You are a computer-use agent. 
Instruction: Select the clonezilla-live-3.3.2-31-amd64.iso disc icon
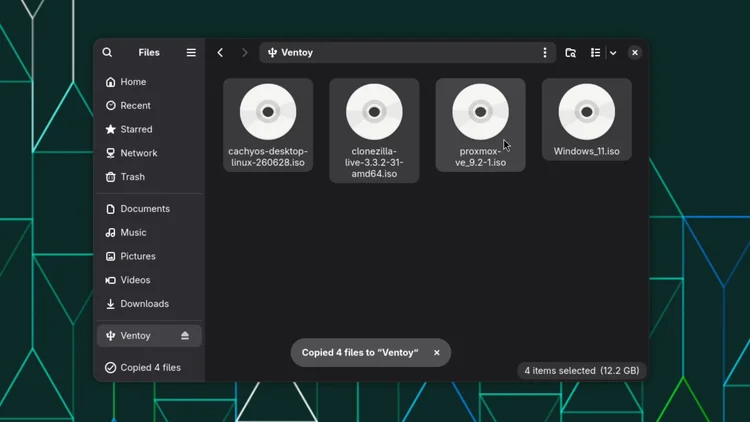(x=374, y=111)
